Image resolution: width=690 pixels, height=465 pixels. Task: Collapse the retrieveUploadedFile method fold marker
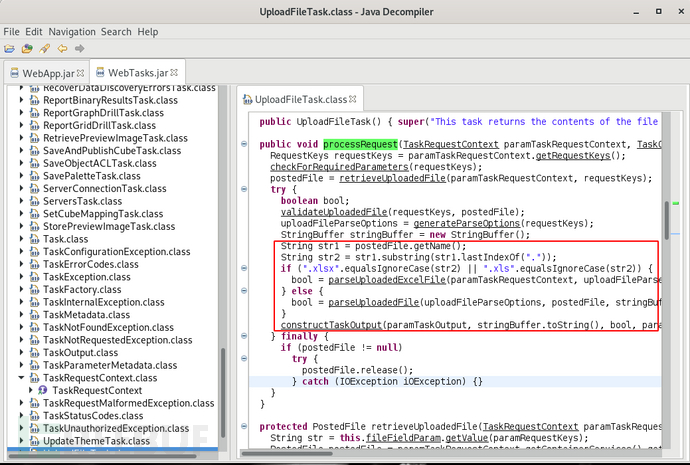point(244,426)
